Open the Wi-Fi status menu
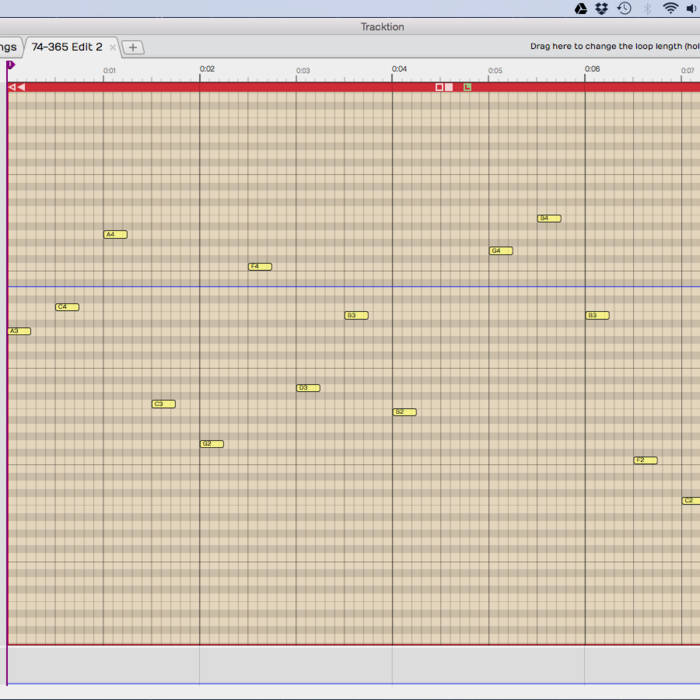 670,9
